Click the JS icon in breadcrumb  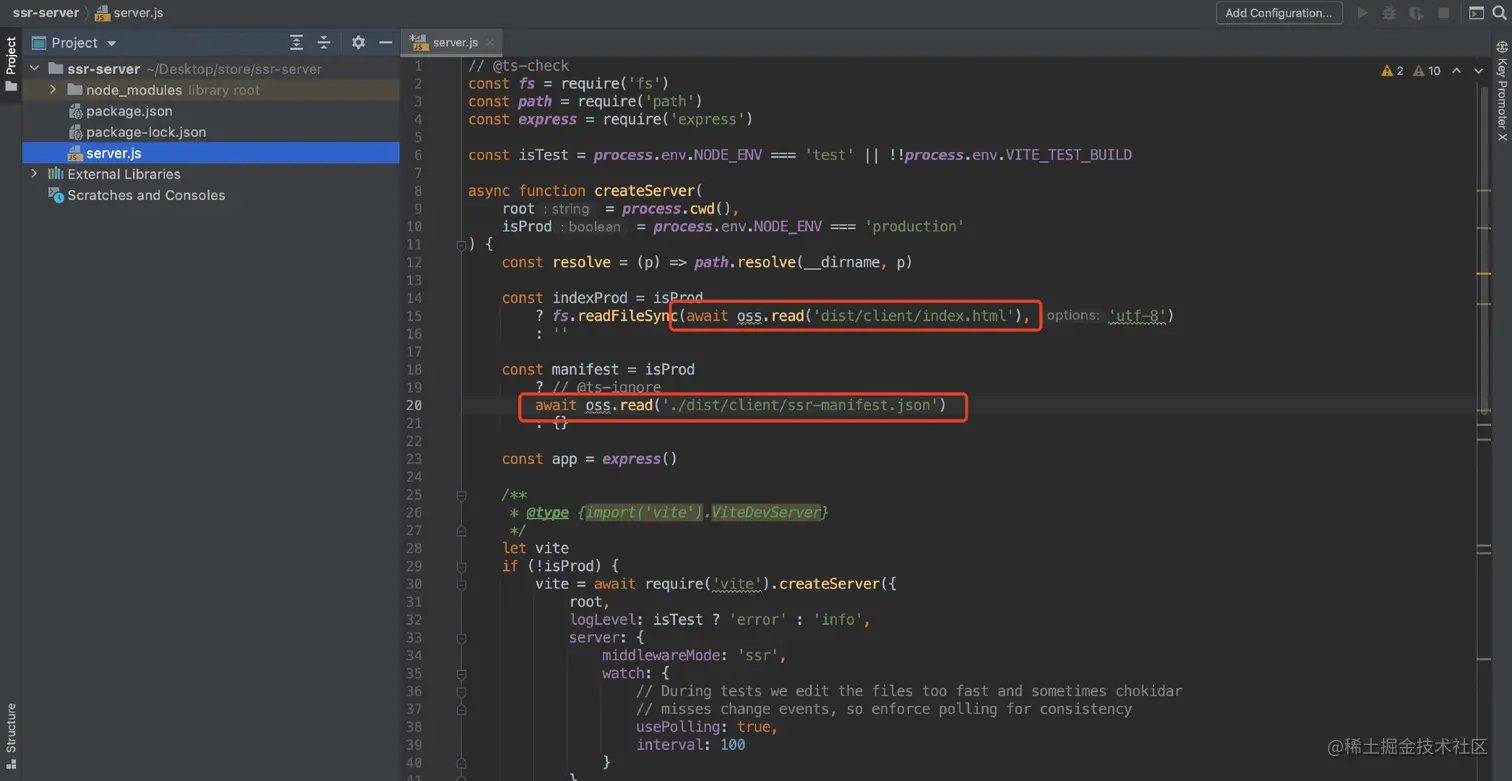[102, 13]
